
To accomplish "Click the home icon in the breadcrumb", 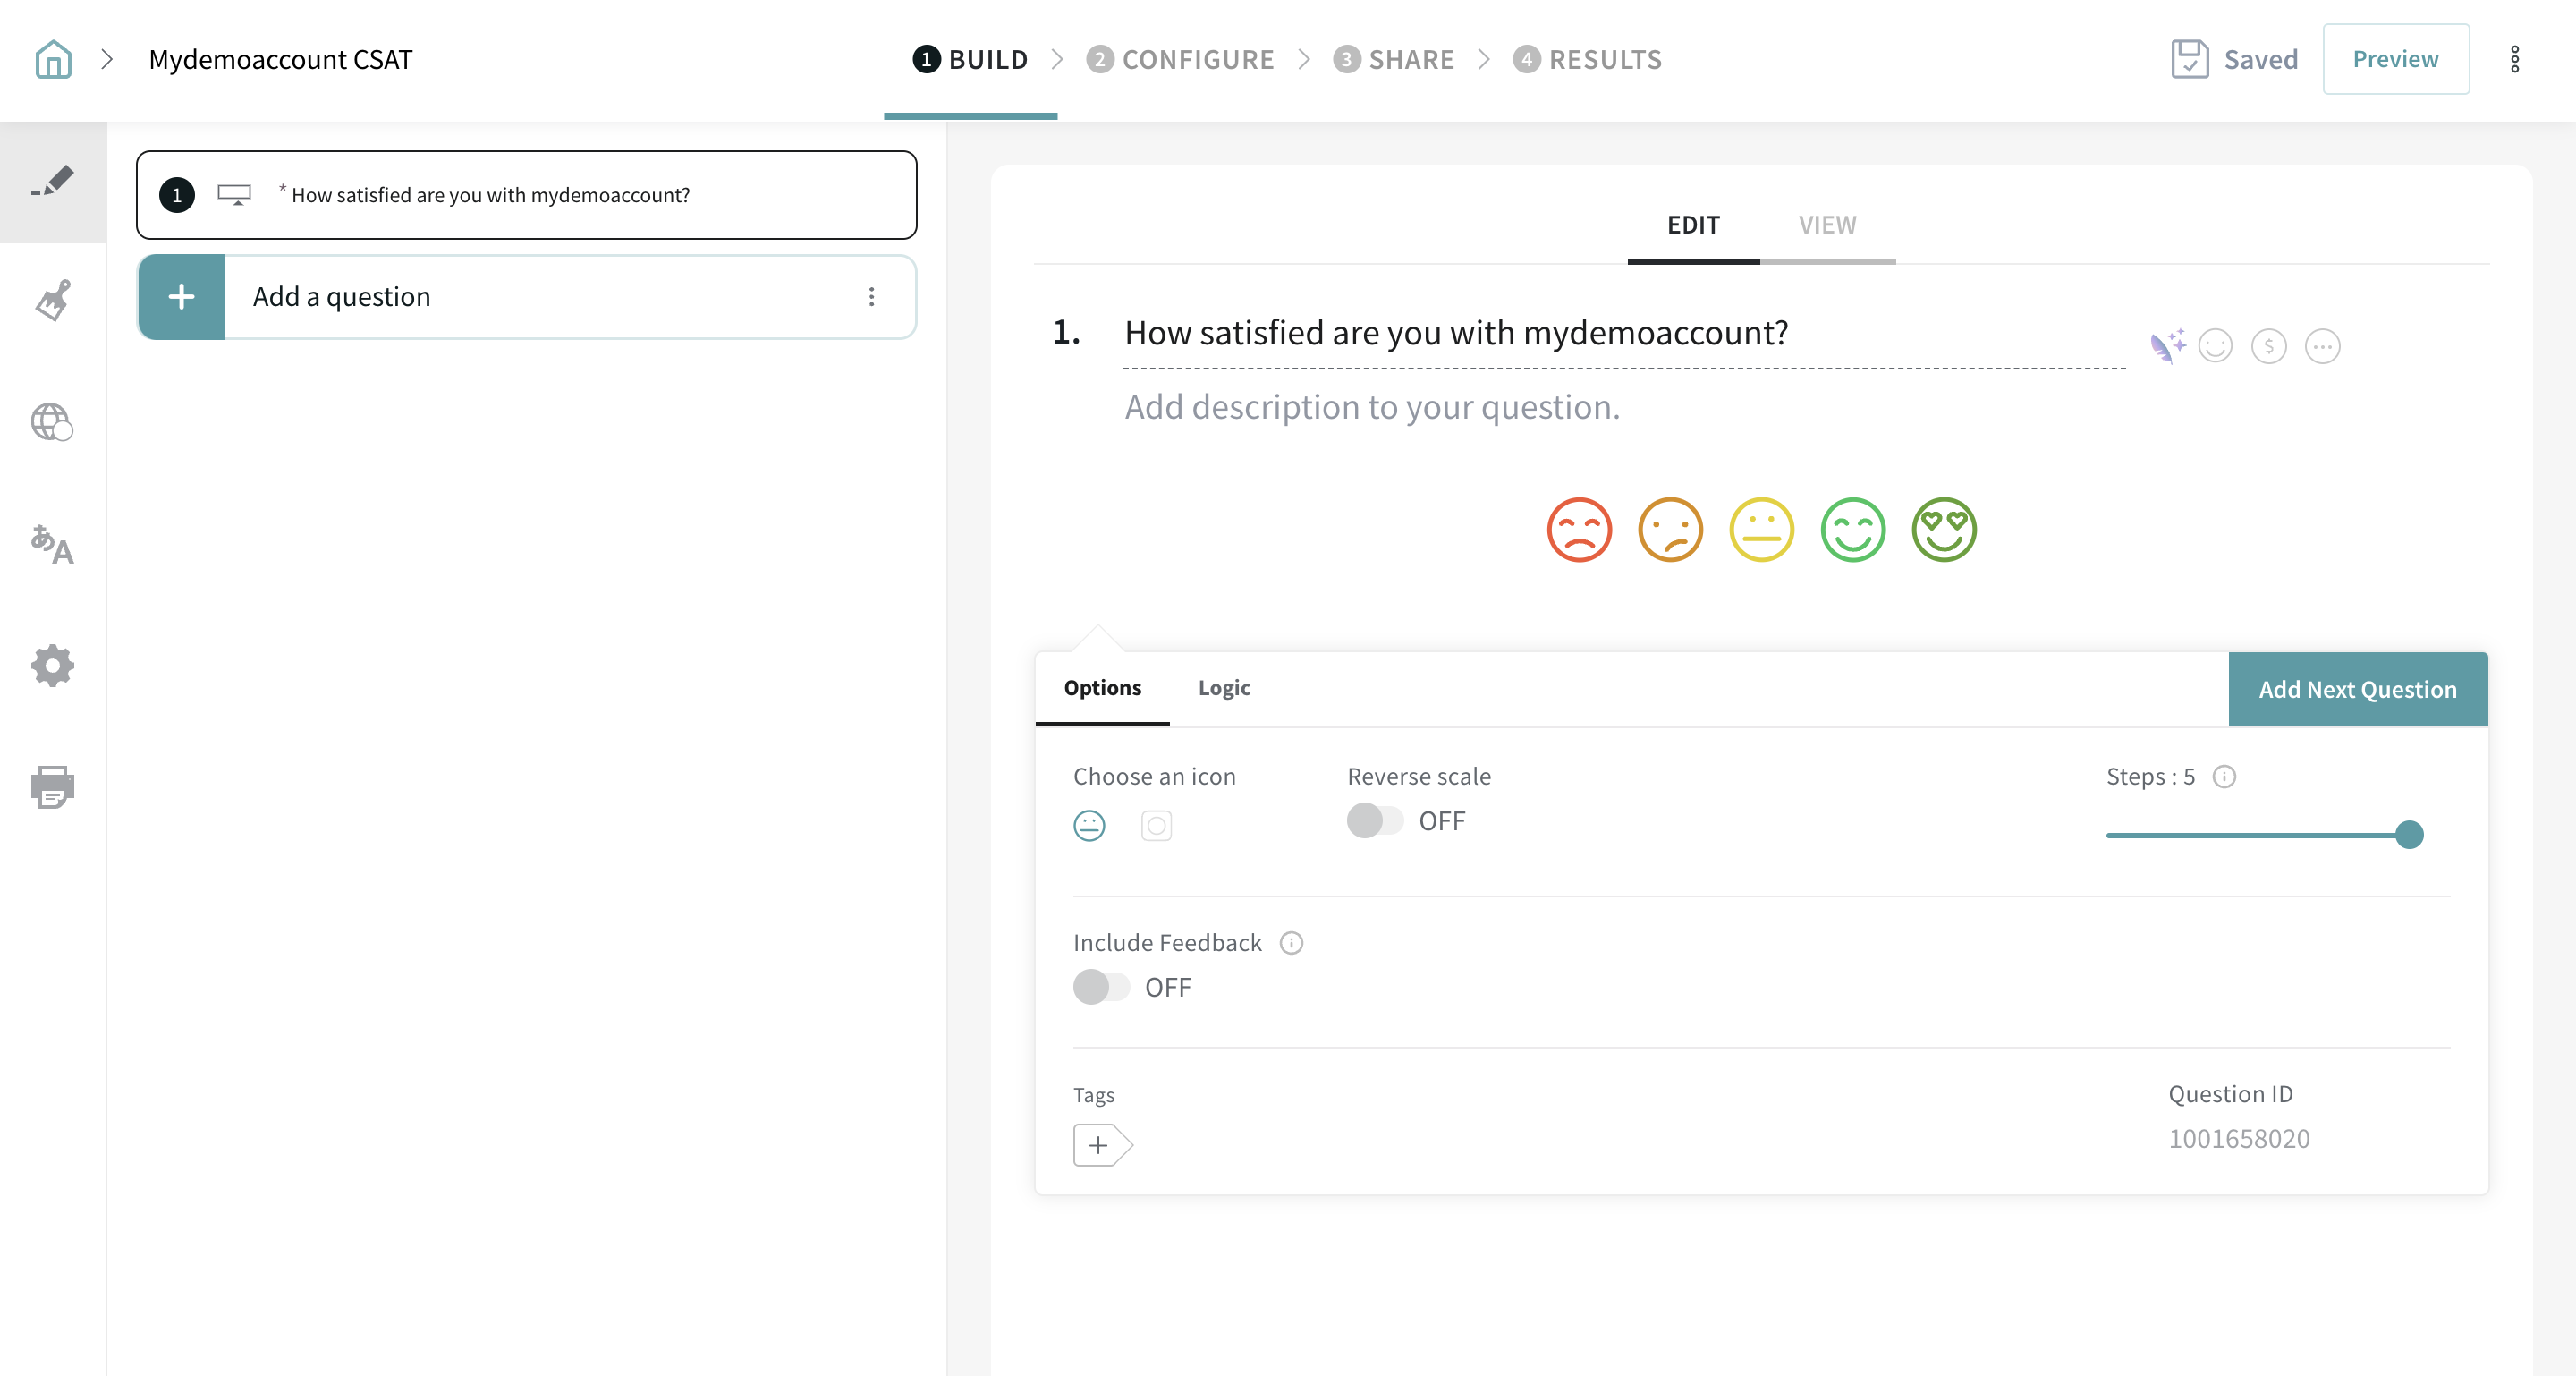I will click(x=53, y=59).
